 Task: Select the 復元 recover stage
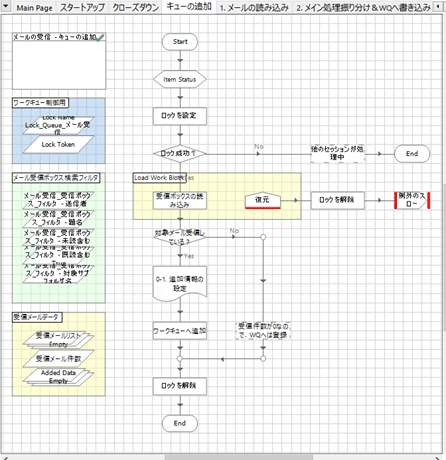coord(262,200)
